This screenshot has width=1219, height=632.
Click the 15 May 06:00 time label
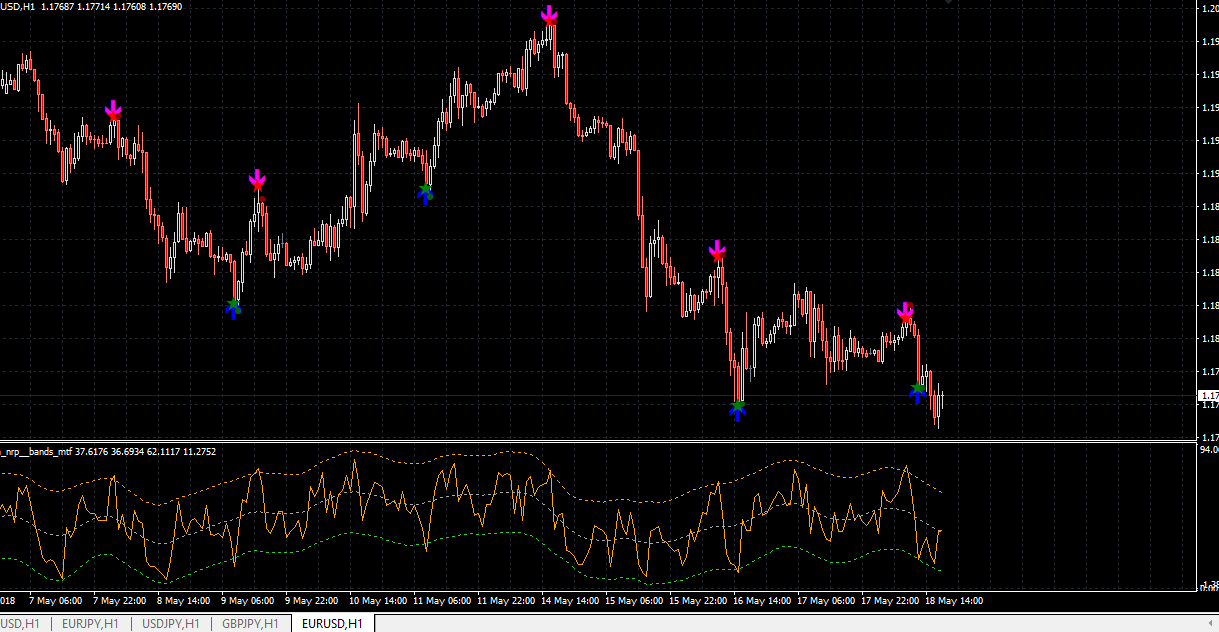pyautogui.click(x=634, y=601)
